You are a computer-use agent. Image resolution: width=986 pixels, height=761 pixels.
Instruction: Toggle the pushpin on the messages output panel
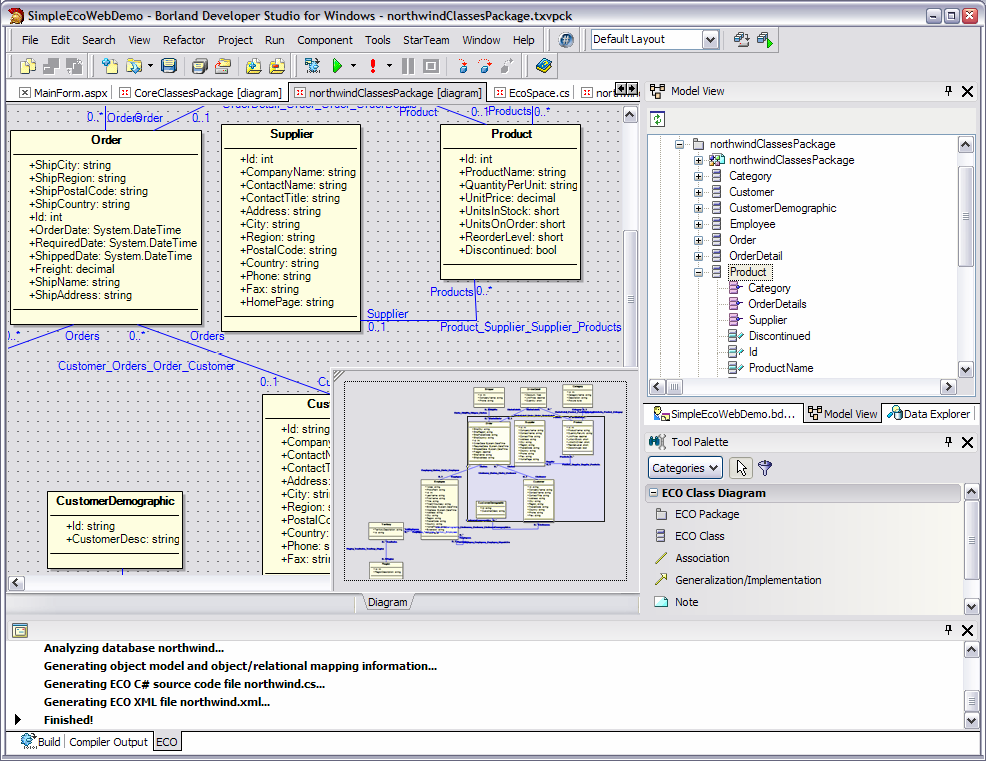(x=948, y=630)
